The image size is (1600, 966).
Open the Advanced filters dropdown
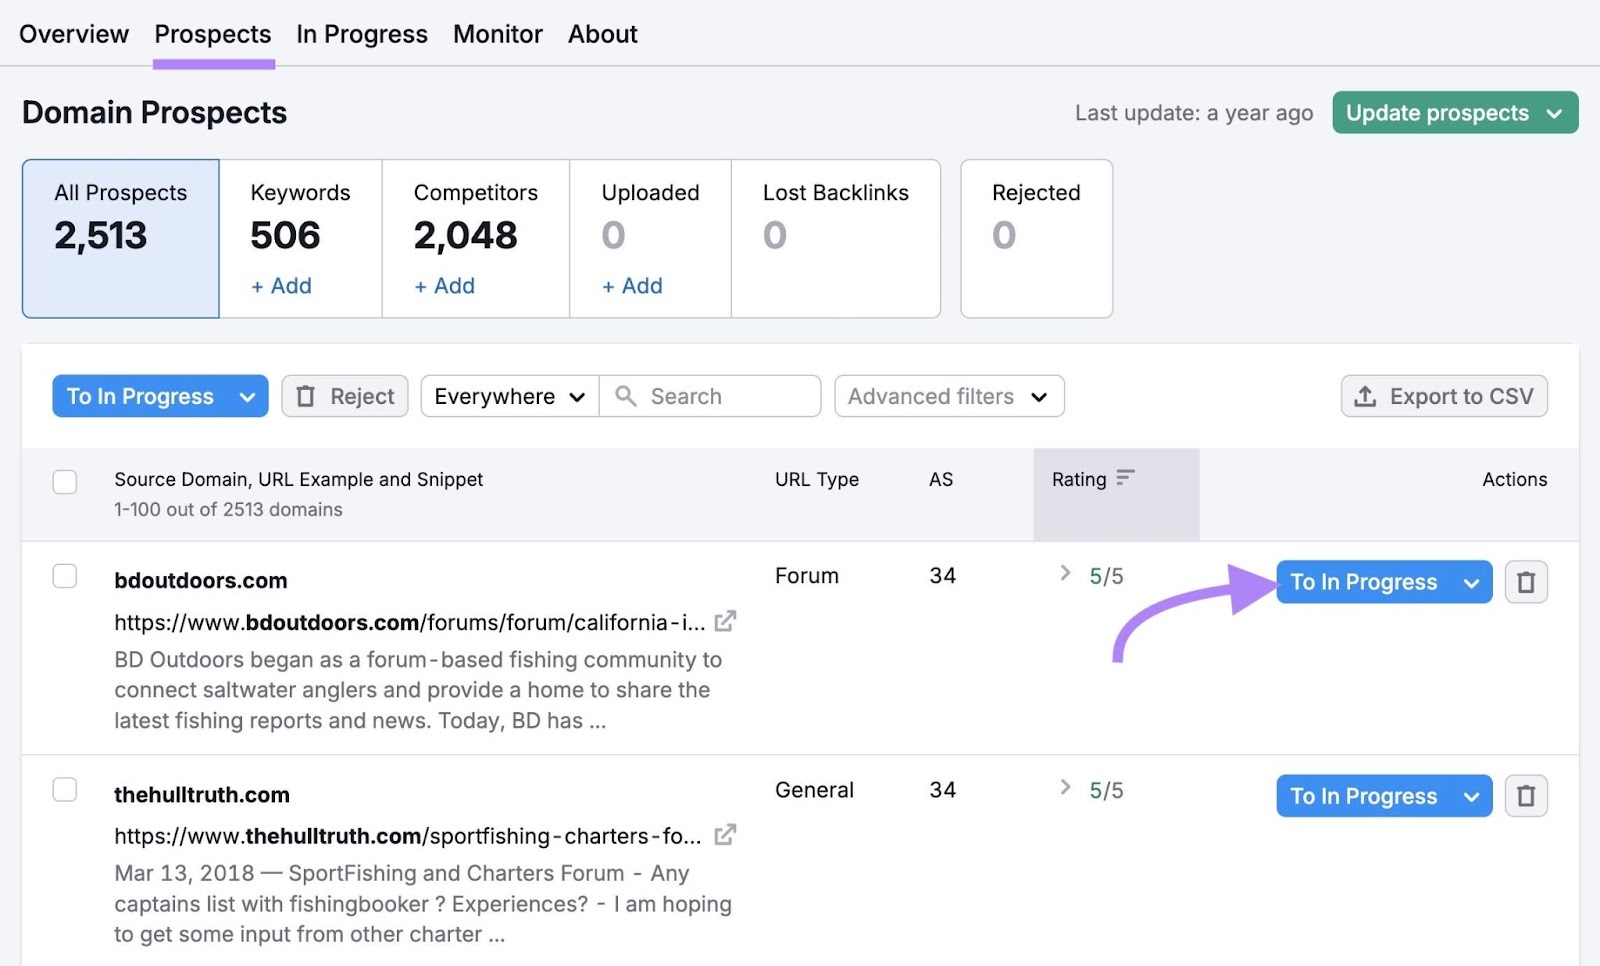tap(948, 396)
